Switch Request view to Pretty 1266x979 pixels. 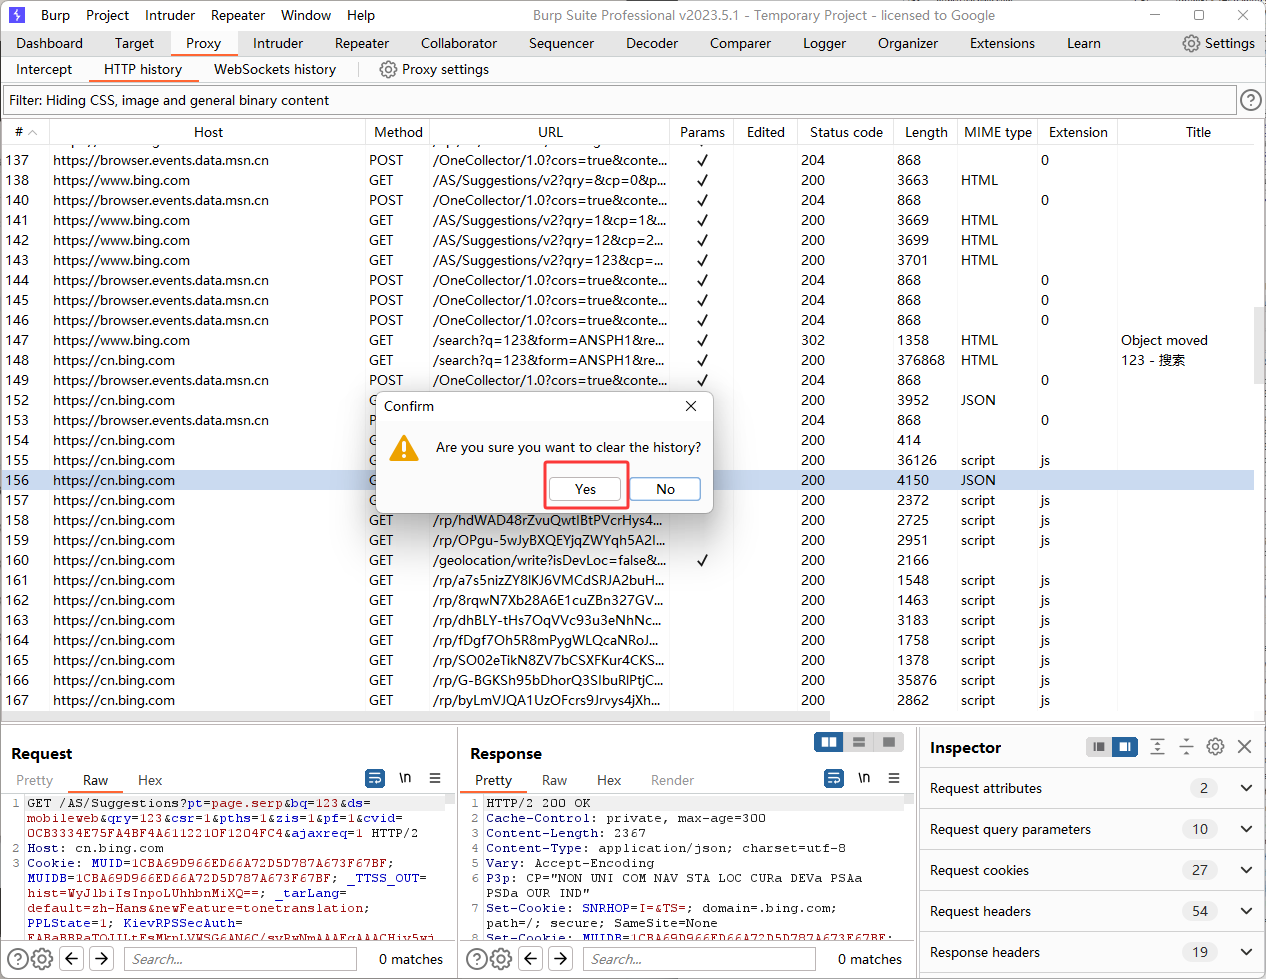pyautogui.click(x=34, y=780)
